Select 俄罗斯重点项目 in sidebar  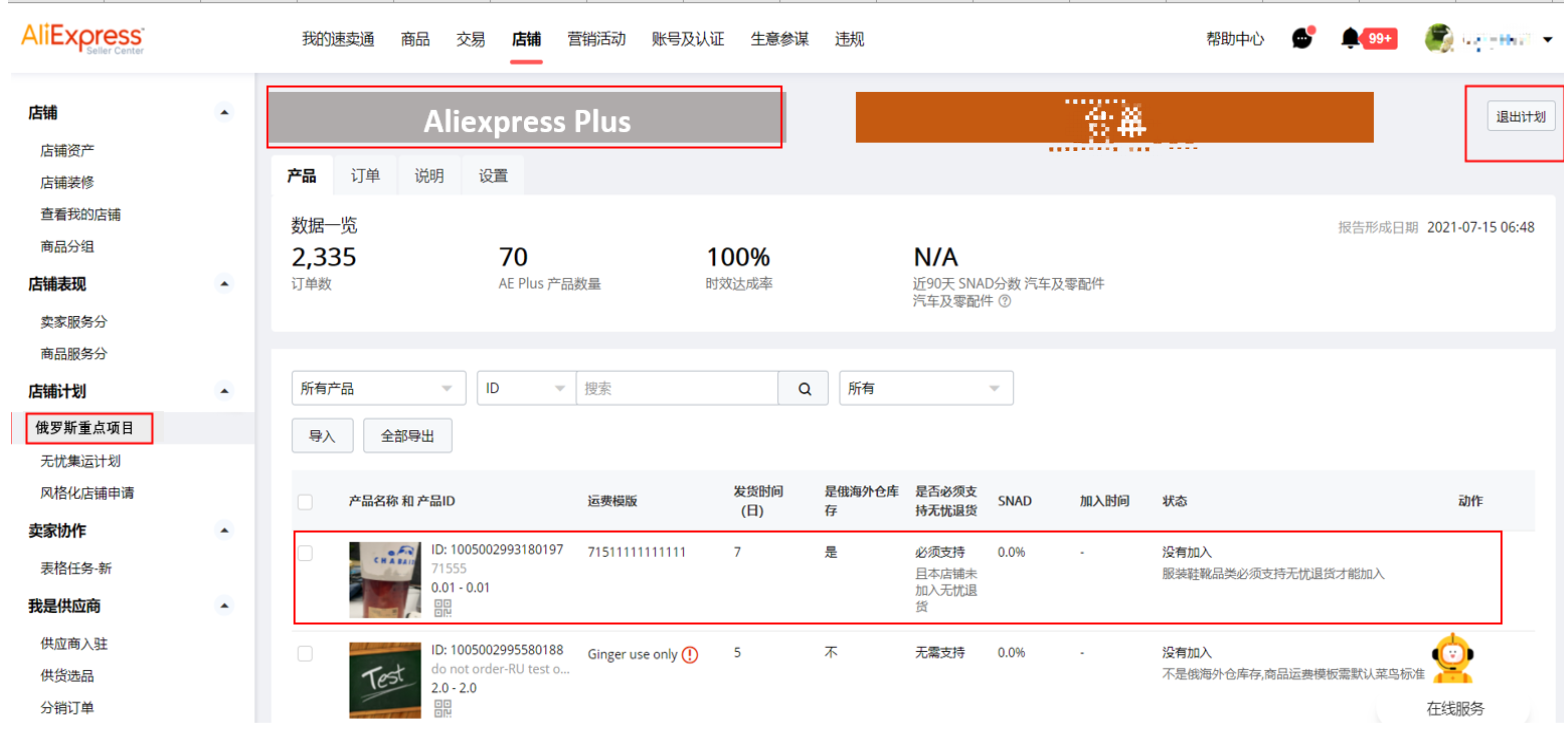85,428
